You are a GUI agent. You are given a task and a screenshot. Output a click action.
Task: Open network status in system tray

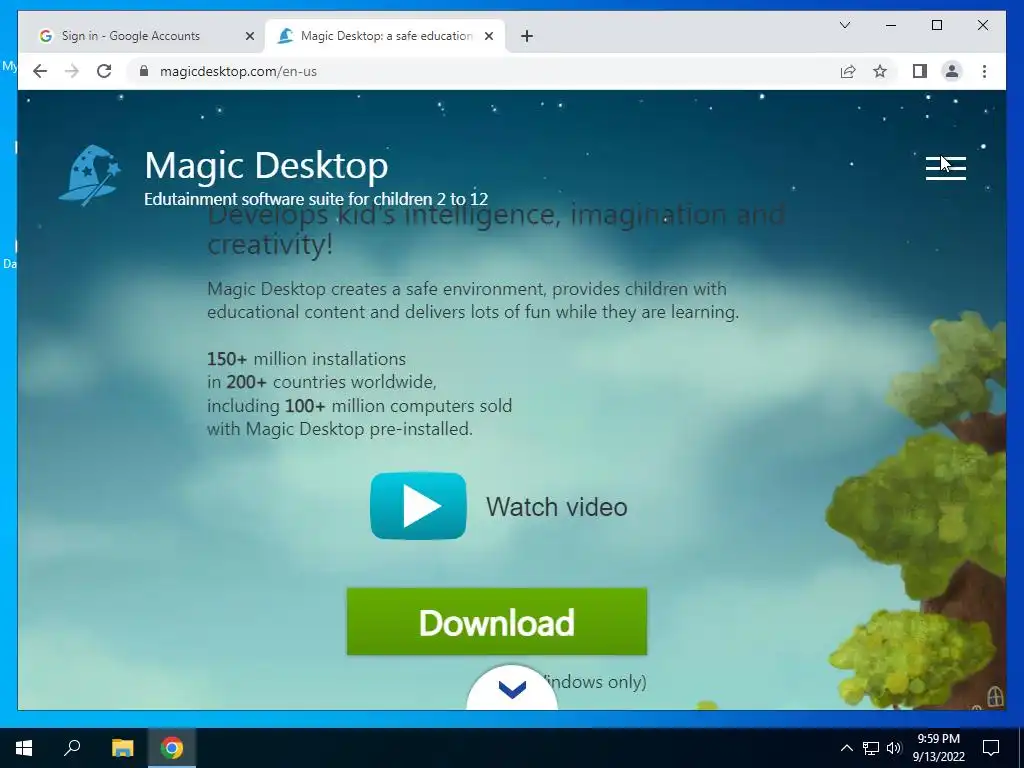pyautogui.click(x=871, y=748)
